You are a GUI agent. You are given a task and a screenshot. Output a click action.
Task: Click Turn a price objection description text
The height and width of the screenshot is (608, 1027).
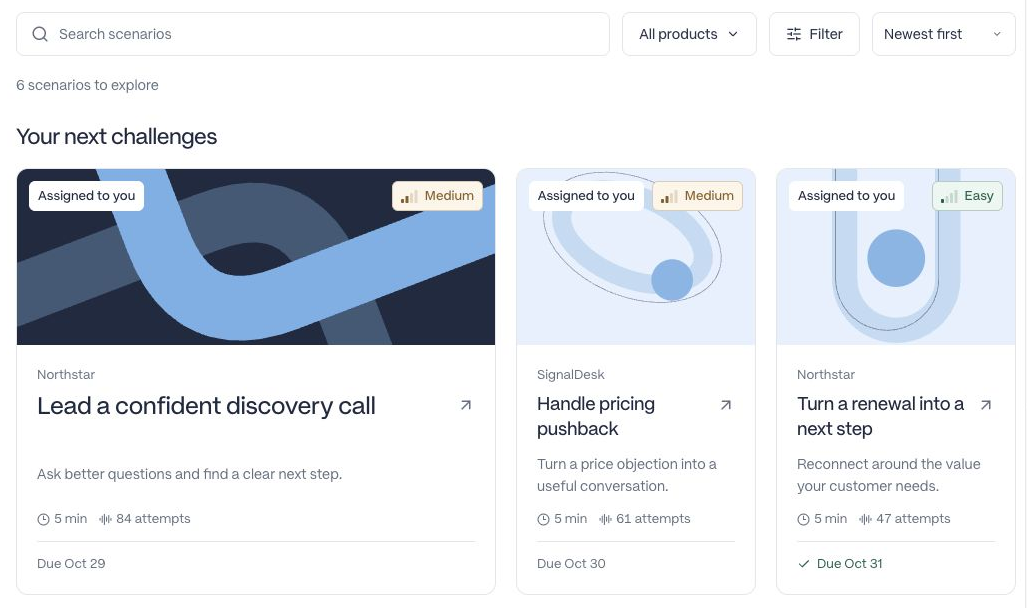[627, 475]
